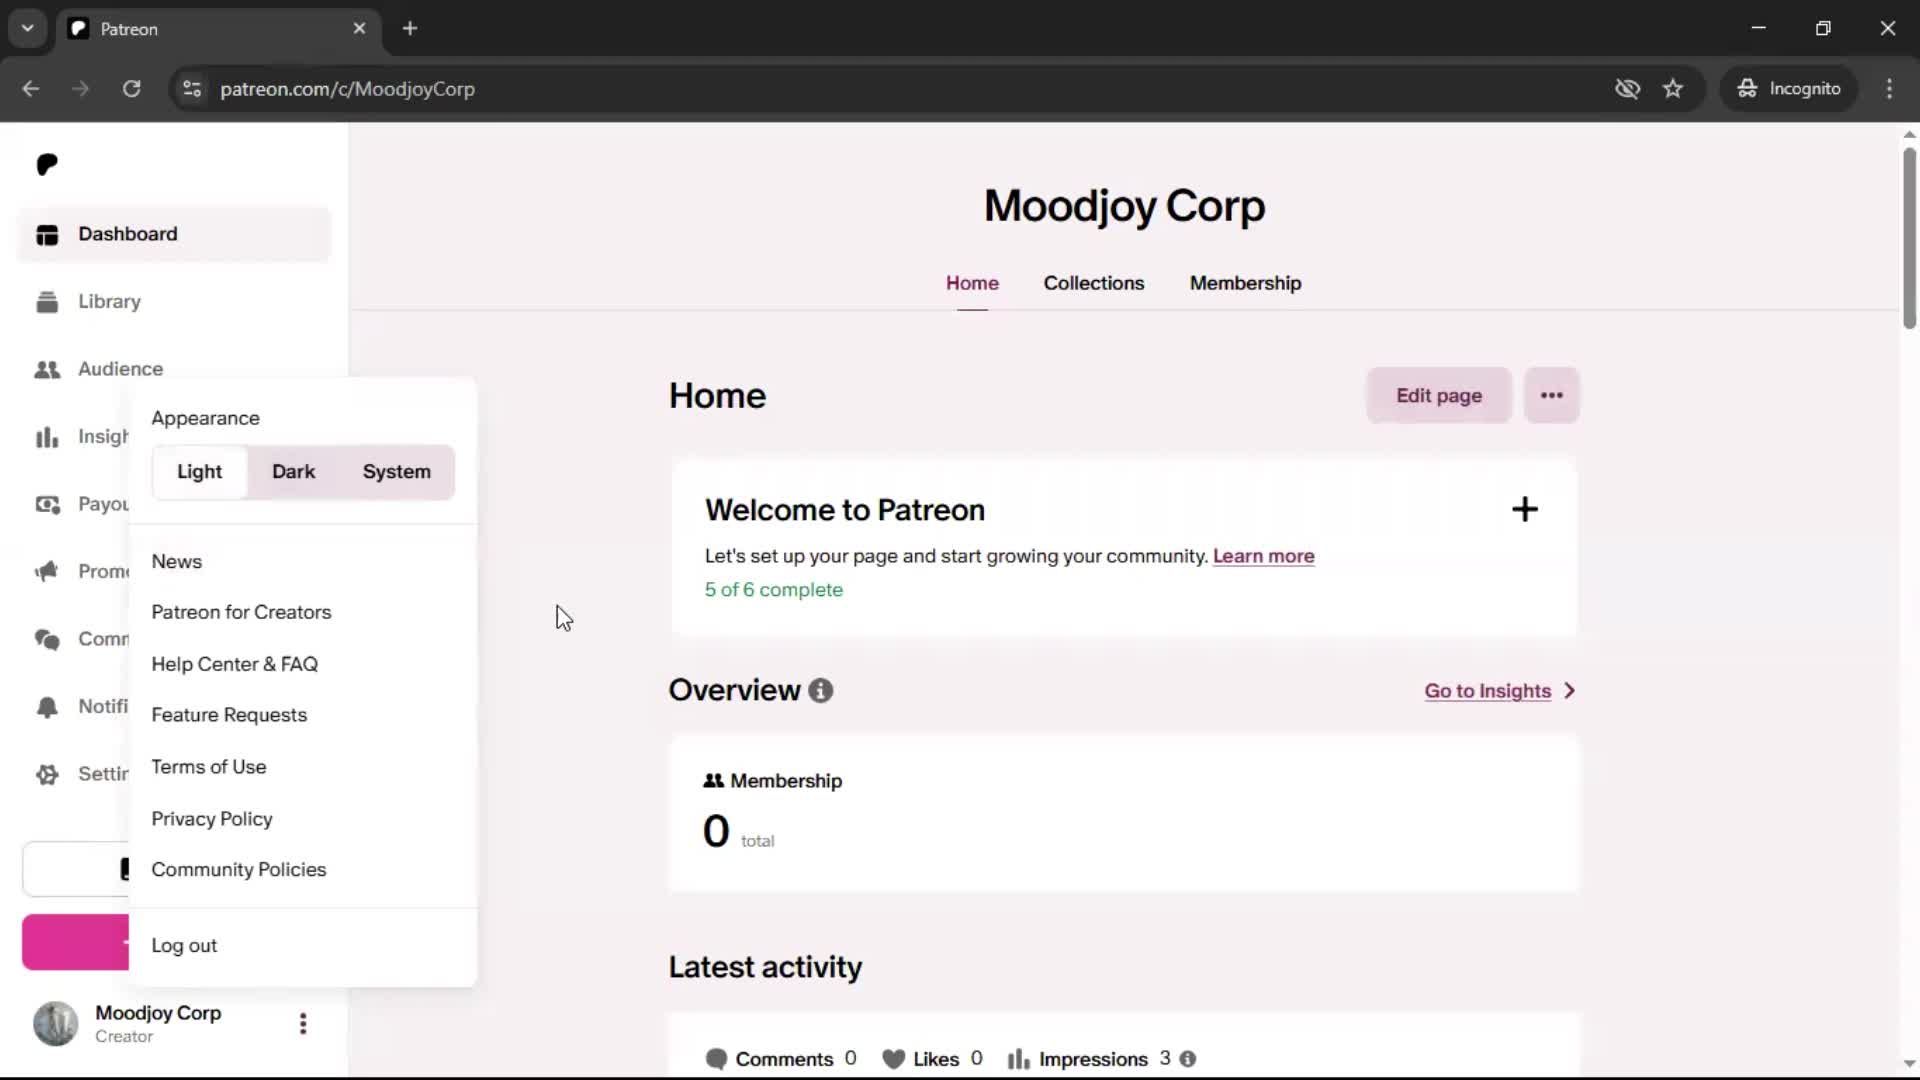Click the Membership people icon in Overview
The height and width of the screenshot is (1080, 1920).
[x=713, y=781]
